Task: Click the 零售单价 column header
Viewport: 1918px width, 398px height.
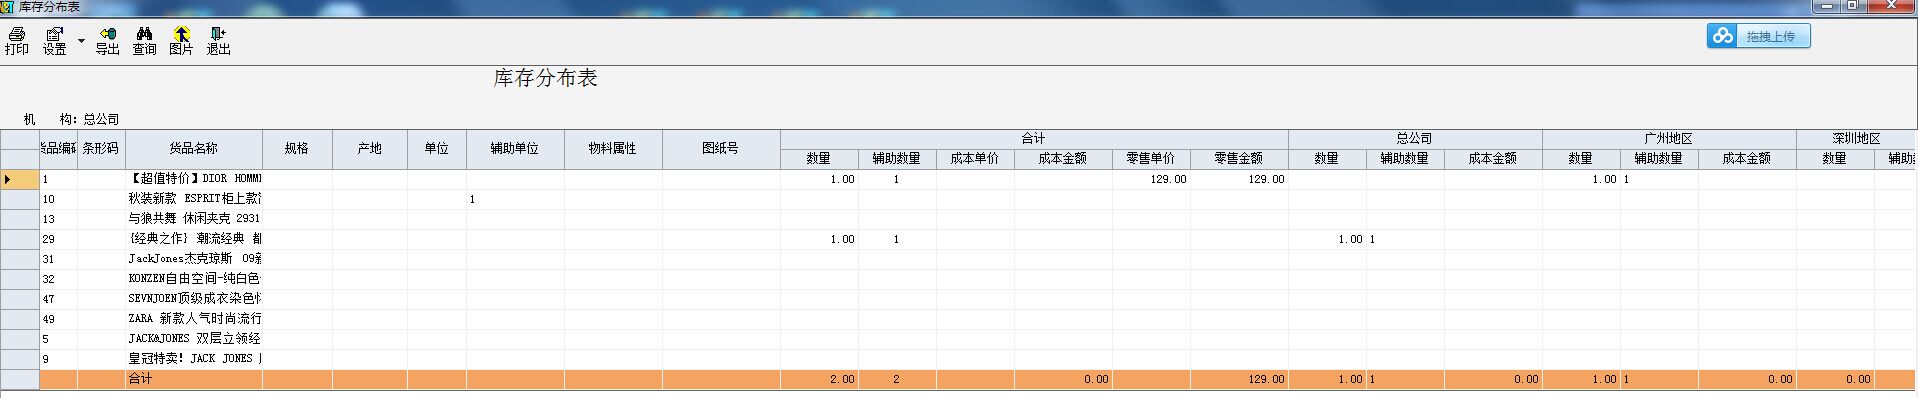Action: point(1151,158)
